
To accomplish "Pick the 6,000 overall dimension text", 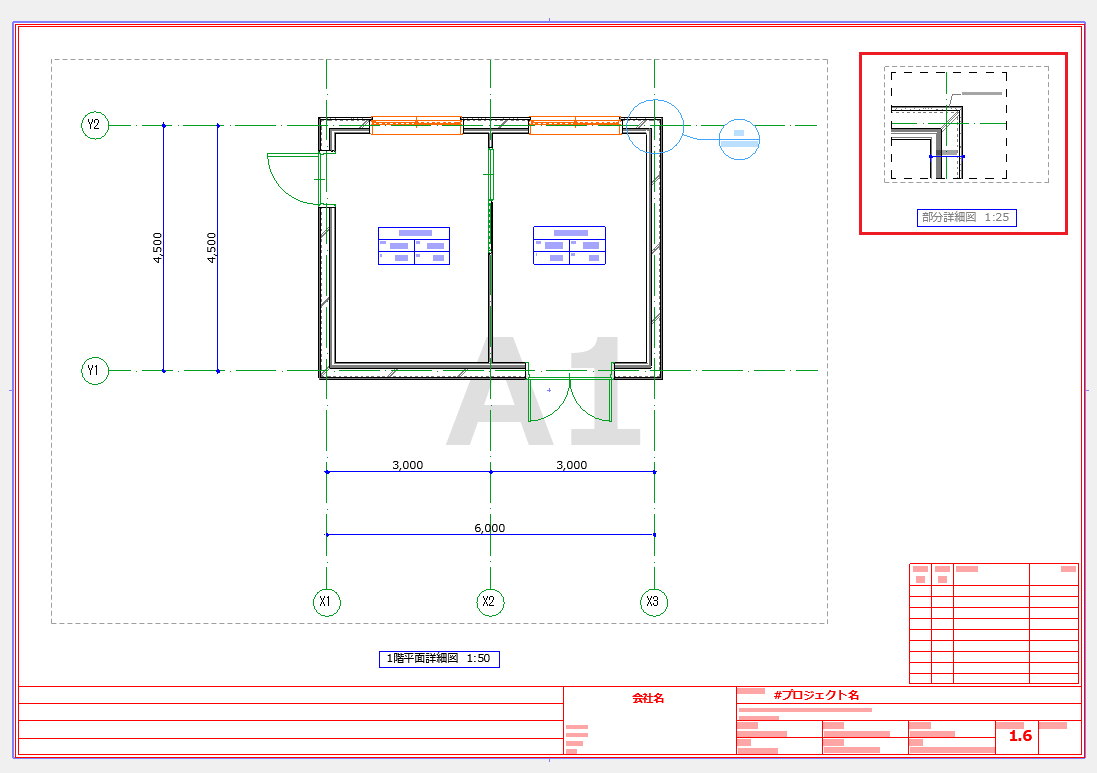I will pos(490,528).
